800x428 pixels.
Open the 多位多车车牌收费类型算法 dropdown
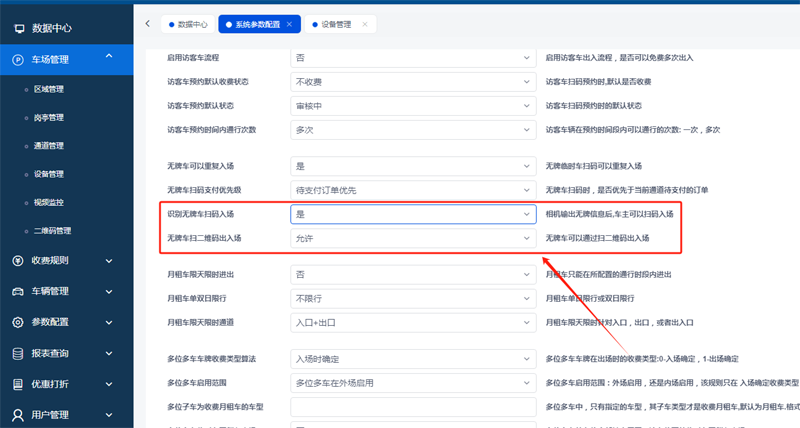(x=413, y=359)
